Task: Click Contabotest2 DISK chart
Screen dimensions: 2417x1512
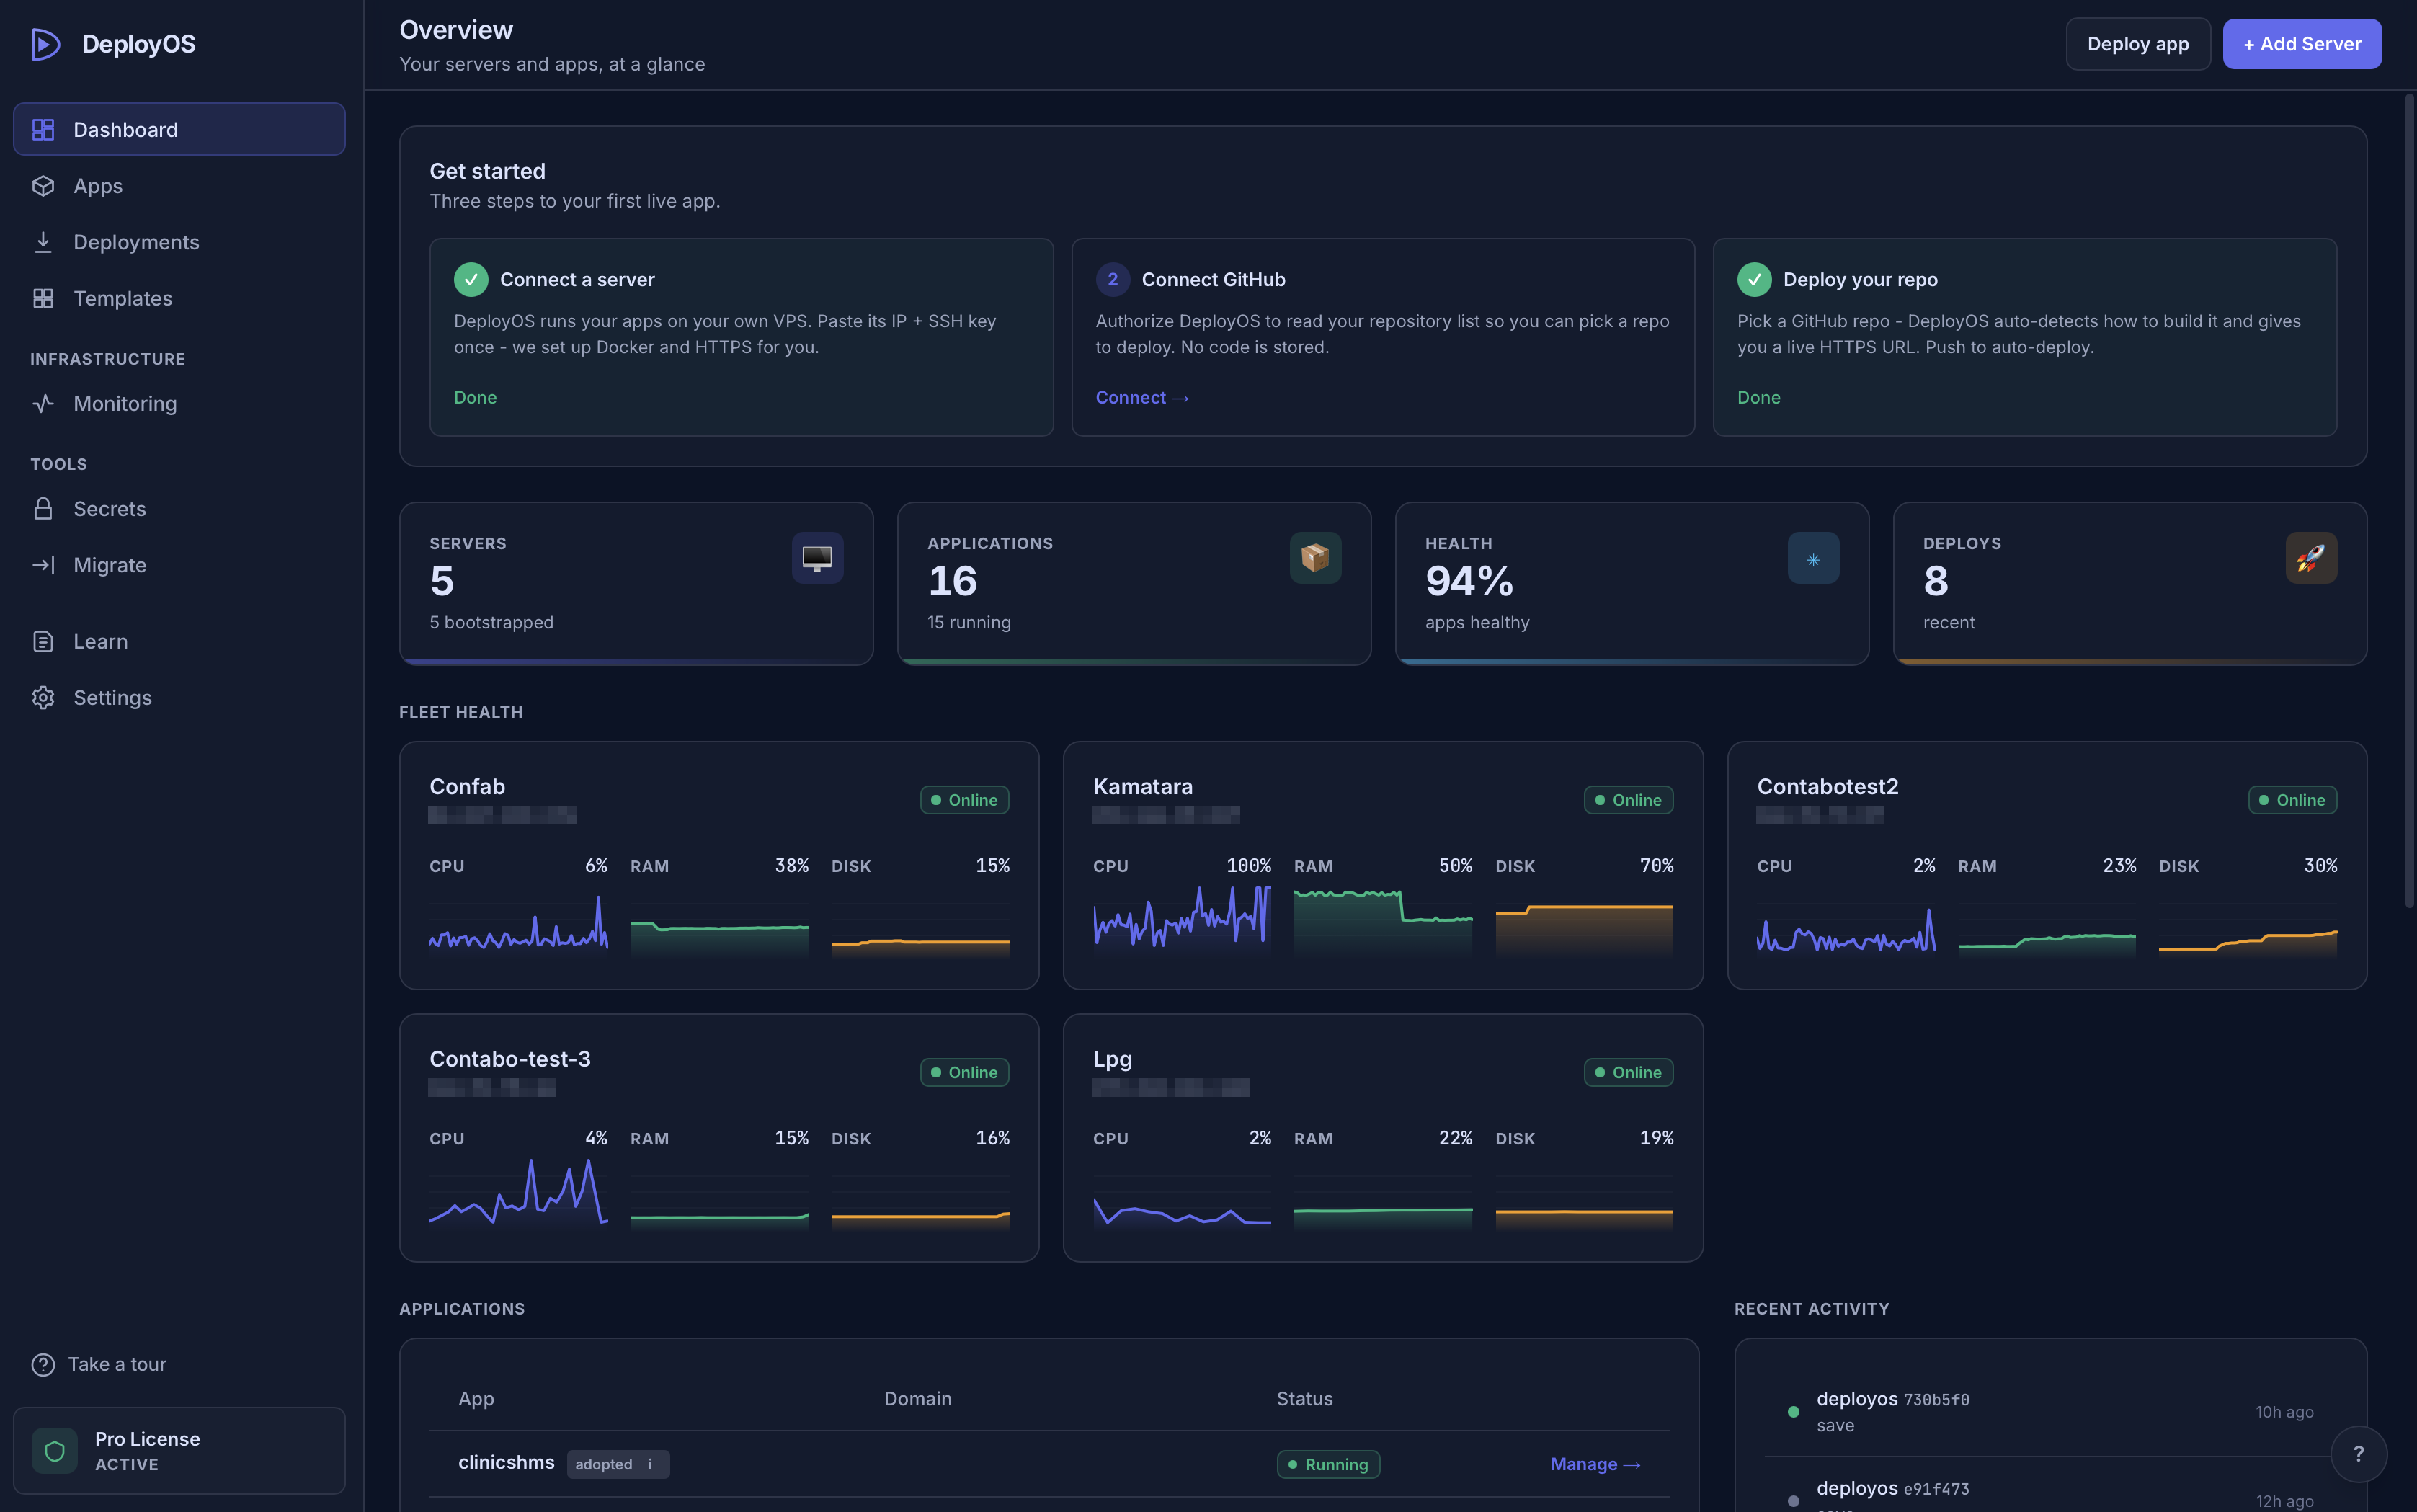Action: click(x=2247, y=922)
